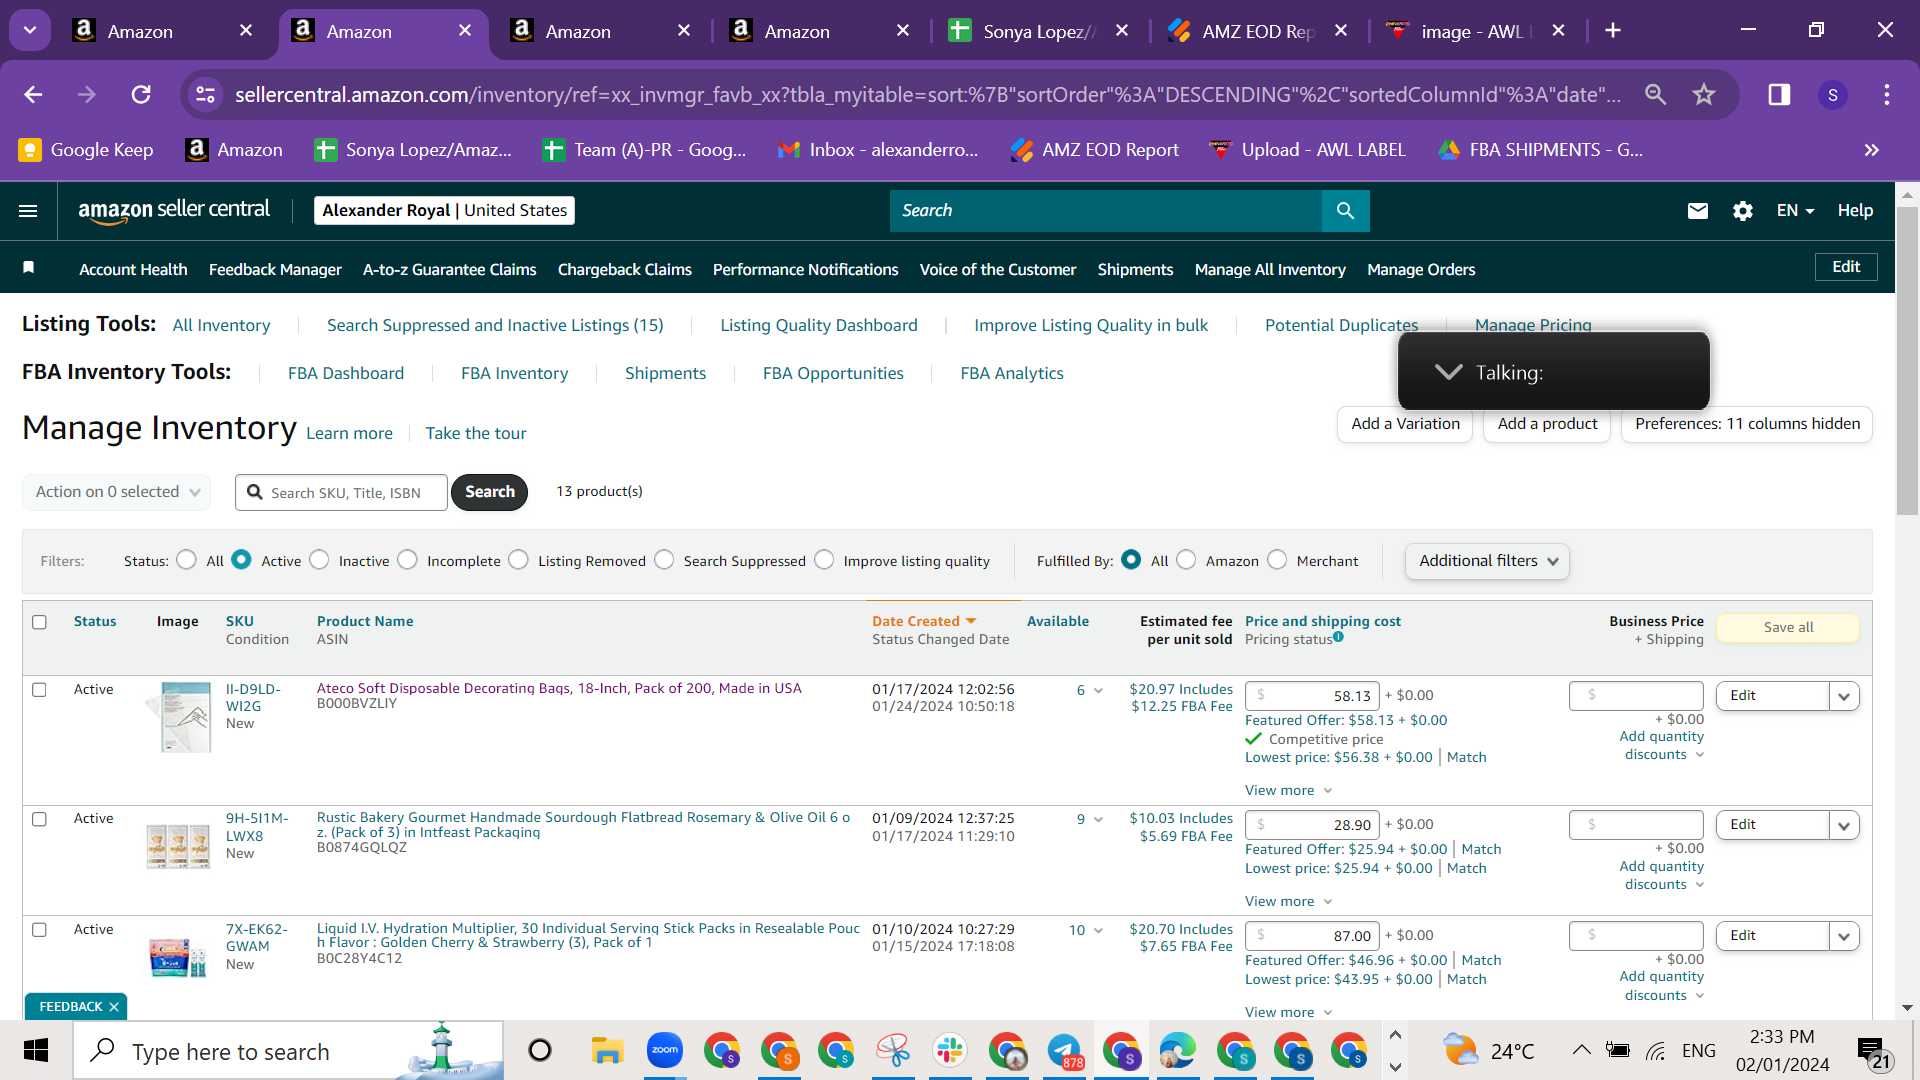Open the Action on 0 selected dropdown
Screen dimensions: 1920x1080
click(x=117, y=492)
